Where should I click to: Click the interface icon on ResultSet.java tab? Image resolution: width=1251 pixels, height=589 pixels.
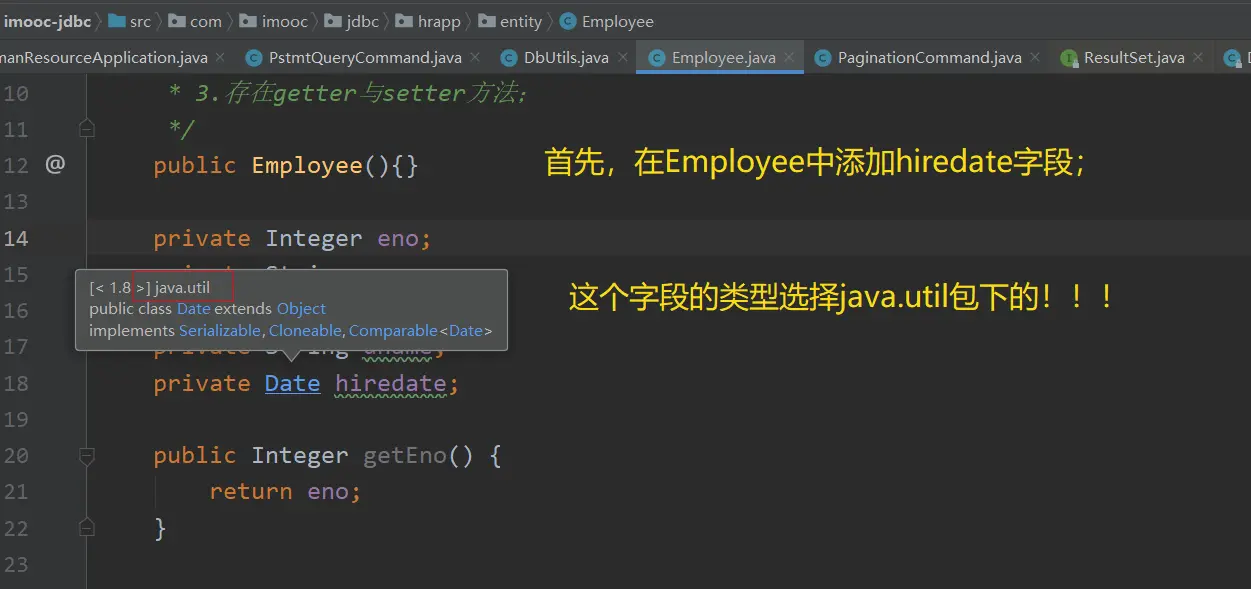point(1069,58)
